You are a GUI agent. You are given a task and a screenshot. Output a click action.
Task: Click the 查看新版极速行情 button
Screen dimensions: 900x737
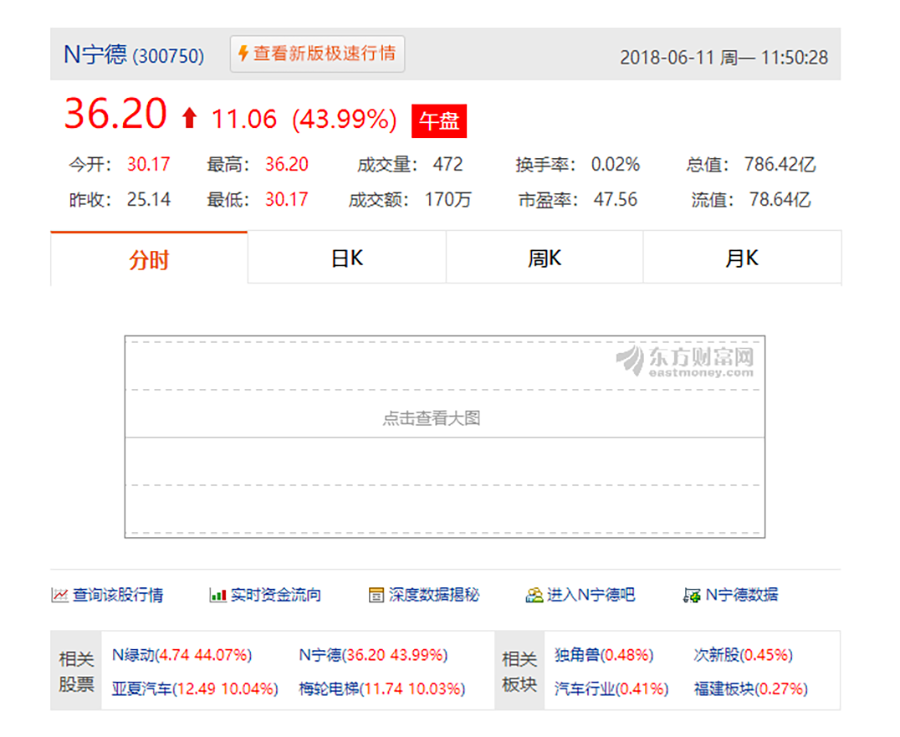[317, 54]
